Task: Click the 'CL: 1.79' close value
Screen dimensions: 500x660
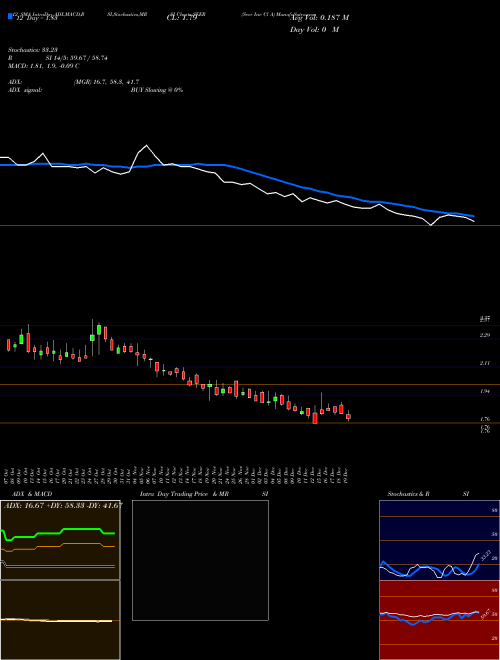Action: [181, 18]
